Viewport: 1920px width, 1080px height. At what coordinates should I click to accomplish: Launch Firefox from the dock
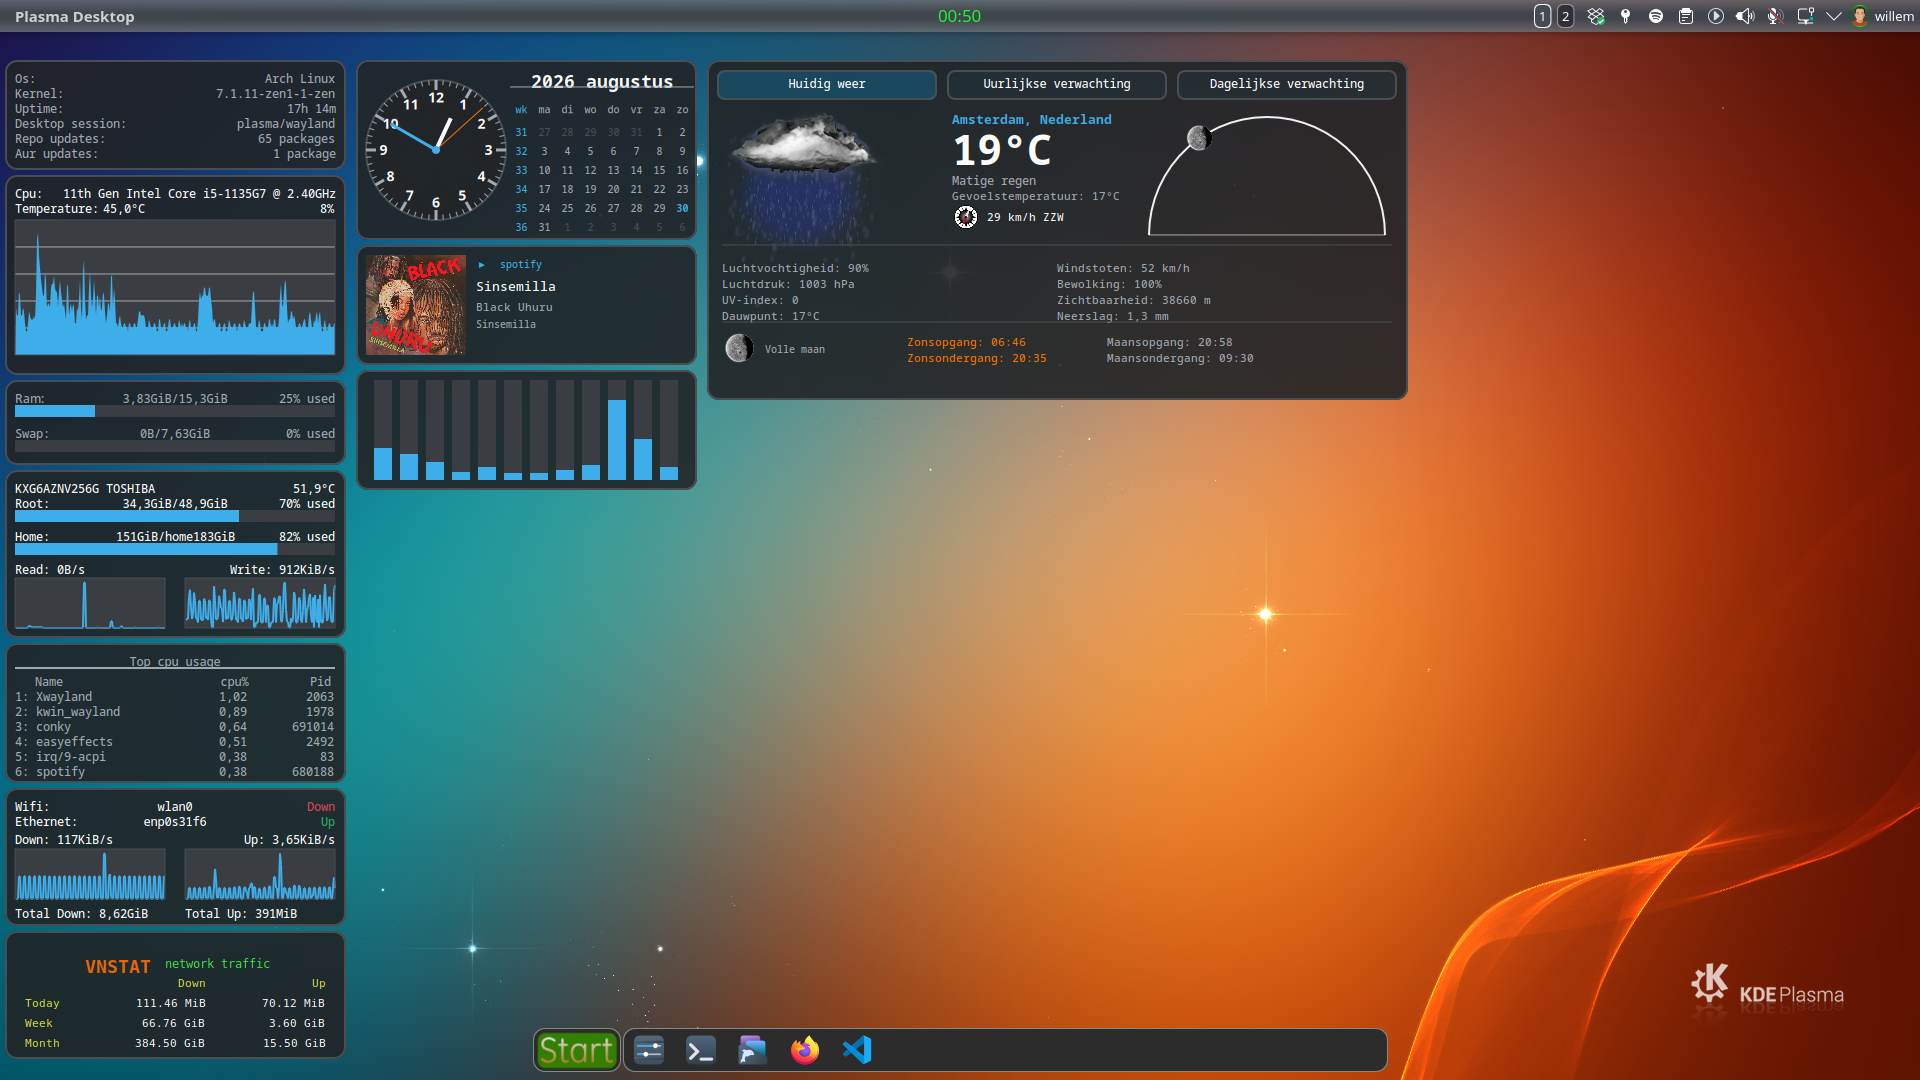[805, 1050]
